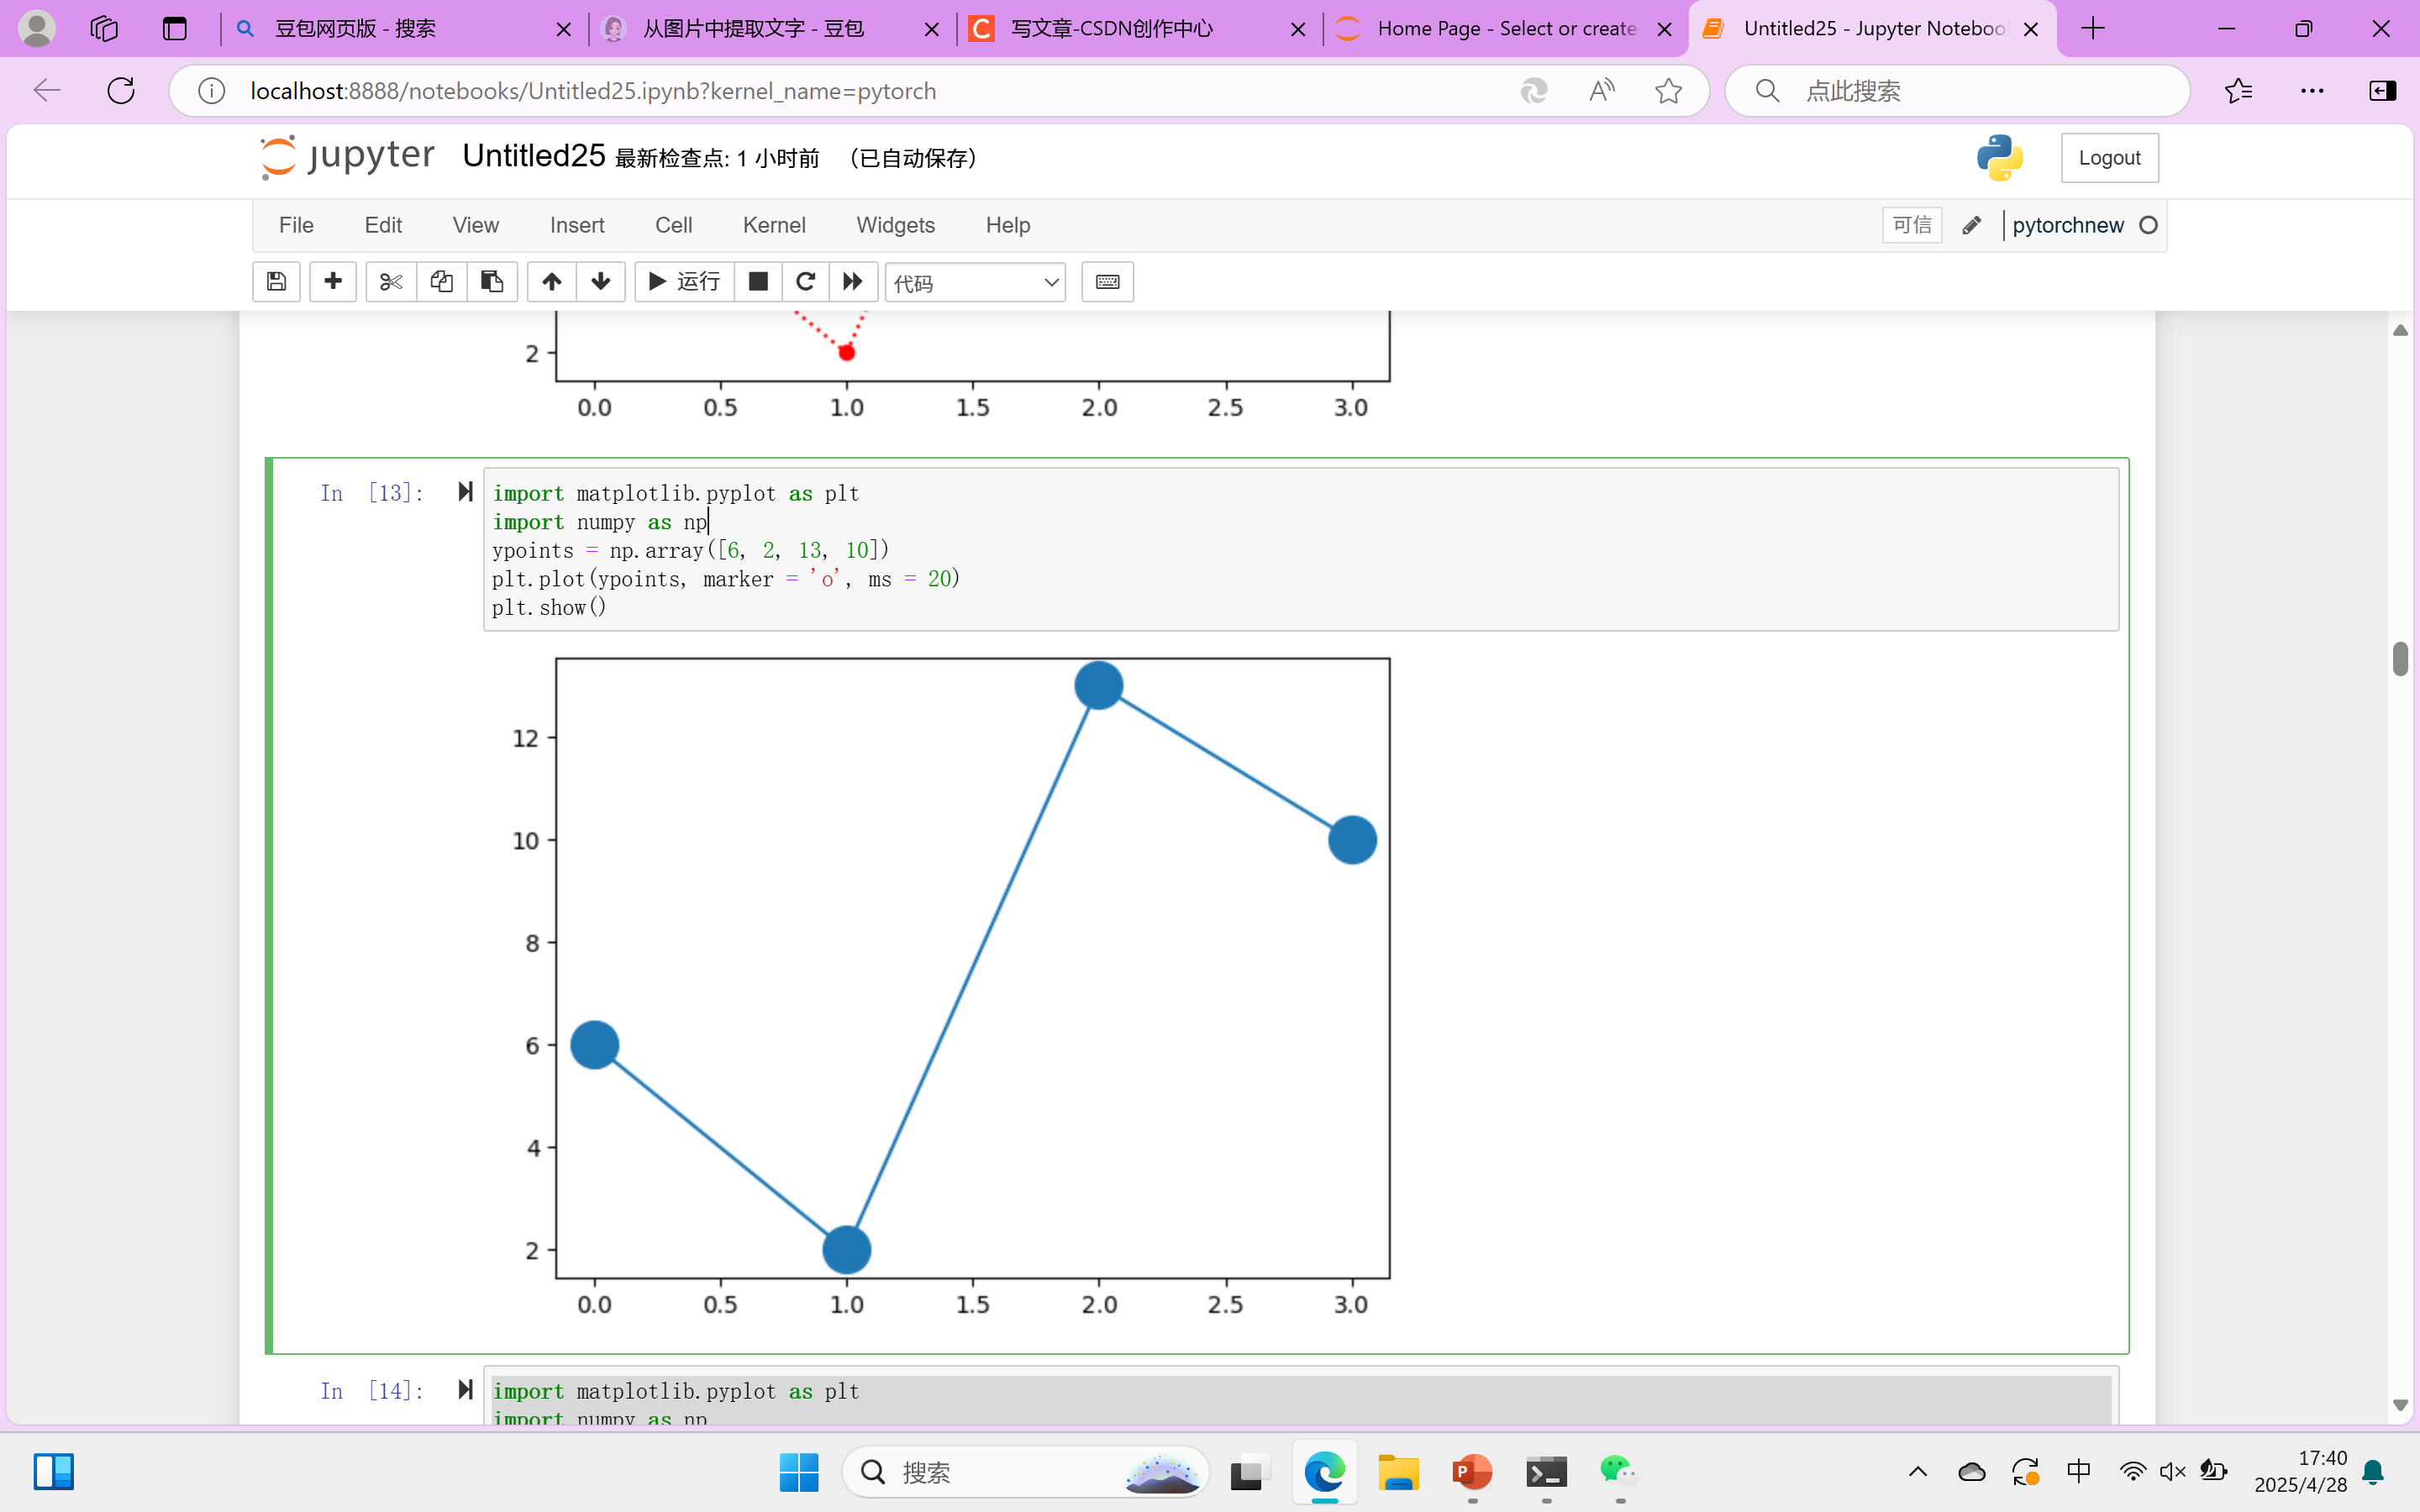Insert a new cell below with plus icon
2420x1512 pixels.
pos(333,282)
